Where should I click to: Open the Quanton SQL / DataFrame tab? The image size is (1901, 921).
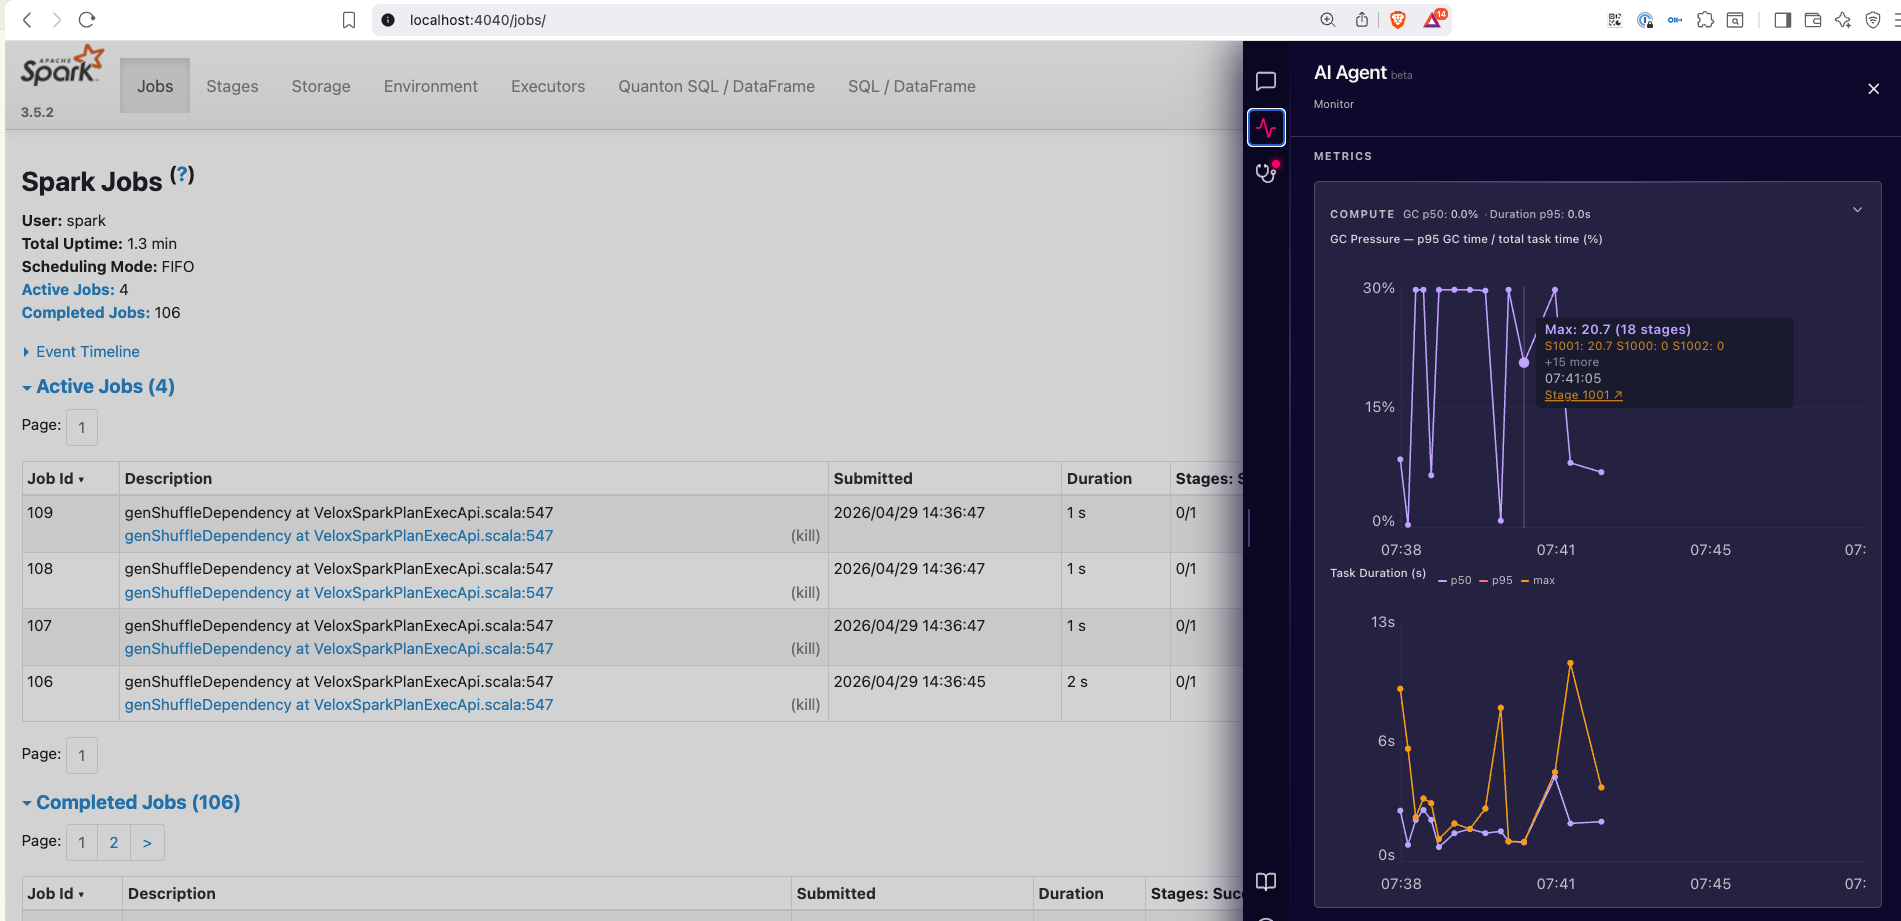(716, 86)
